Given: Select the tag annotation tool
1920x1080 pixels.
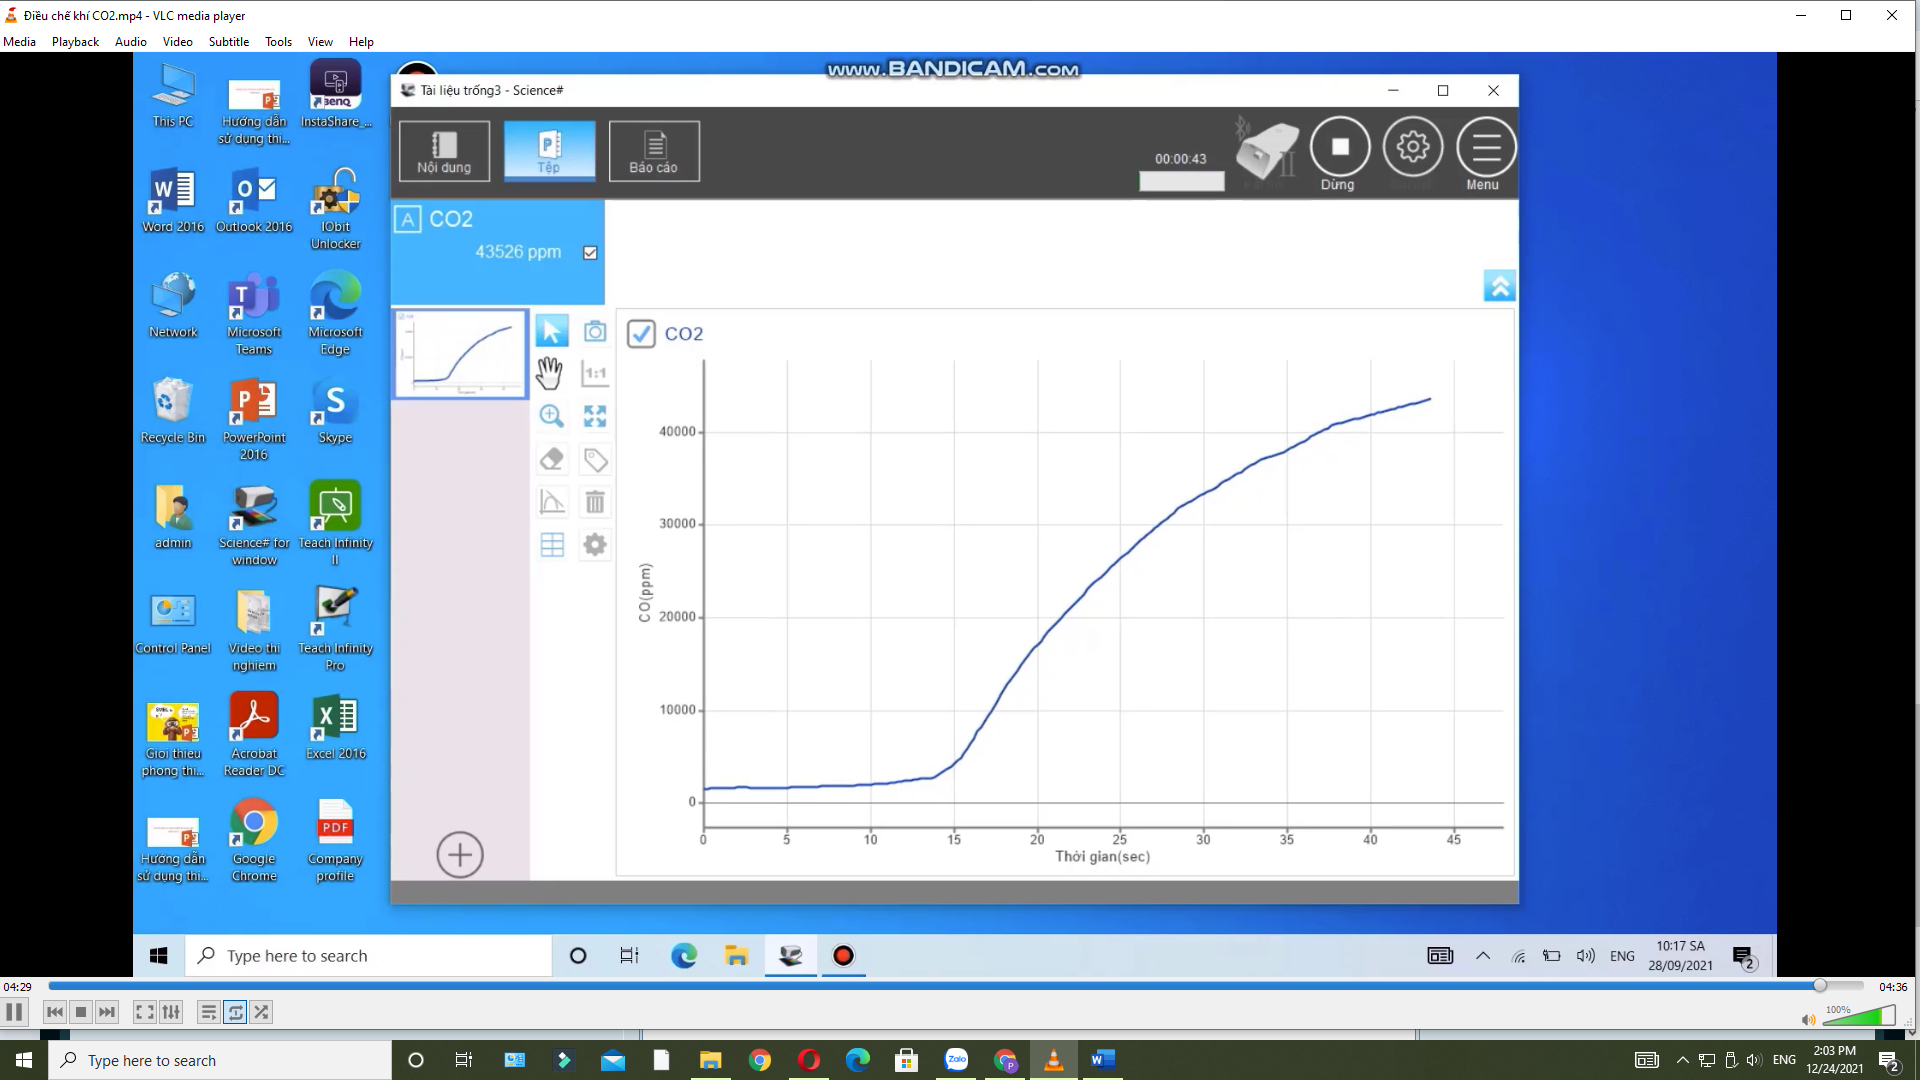Looking at the screenshot, I should click(x=595, y=459).
